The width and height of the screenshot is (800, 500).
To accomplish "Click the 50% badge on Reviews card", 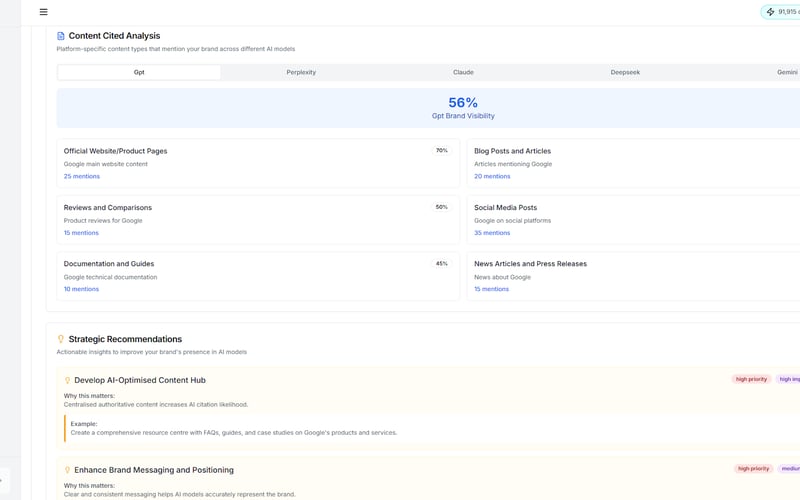I will click(442, 207).
